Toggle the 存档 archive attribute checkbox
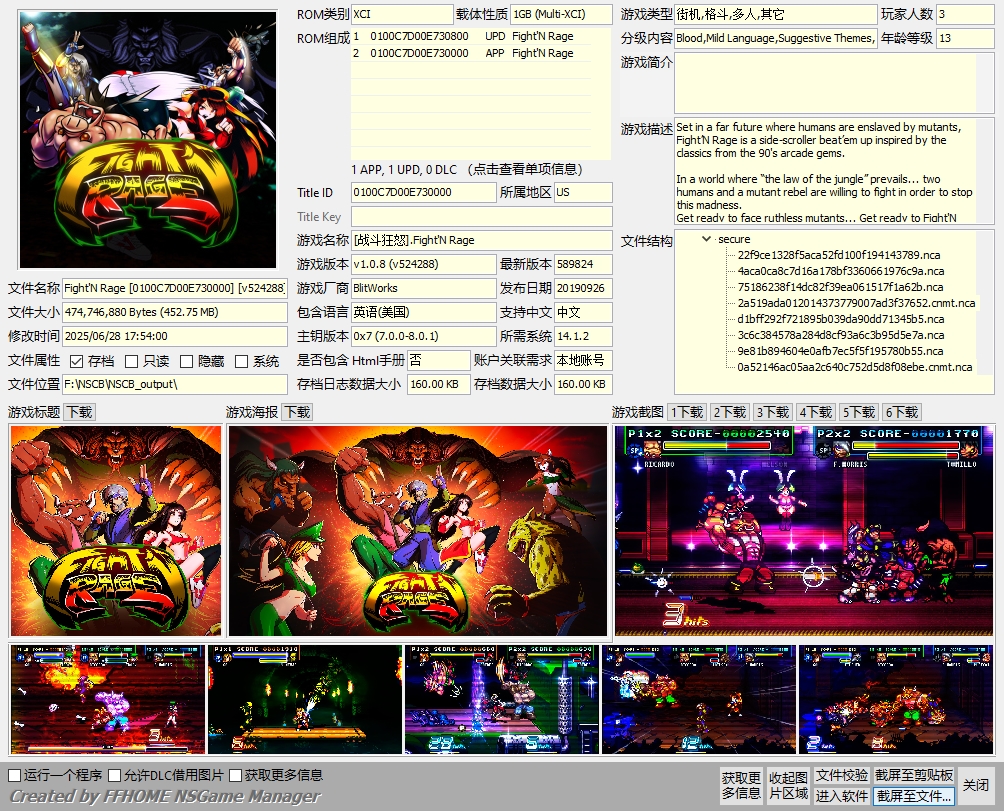 (x=77, y=362)
